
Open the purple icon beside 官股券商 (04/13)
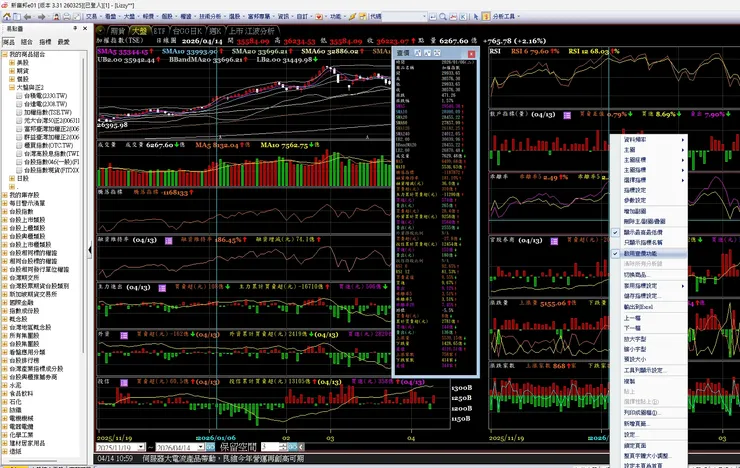(x=554, y=241)
